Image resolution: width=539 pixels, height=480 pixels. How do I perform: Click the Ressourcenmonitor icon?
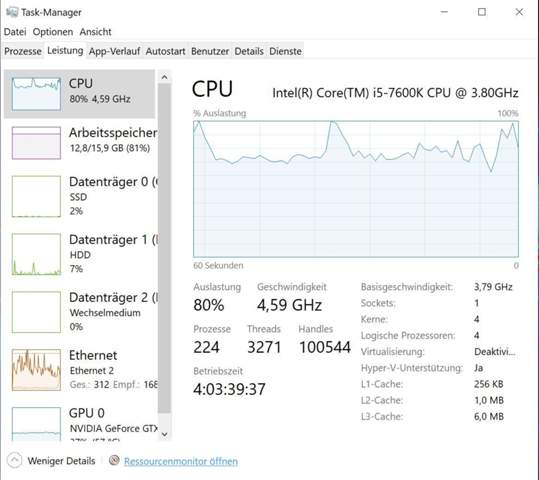pos(114,460)
